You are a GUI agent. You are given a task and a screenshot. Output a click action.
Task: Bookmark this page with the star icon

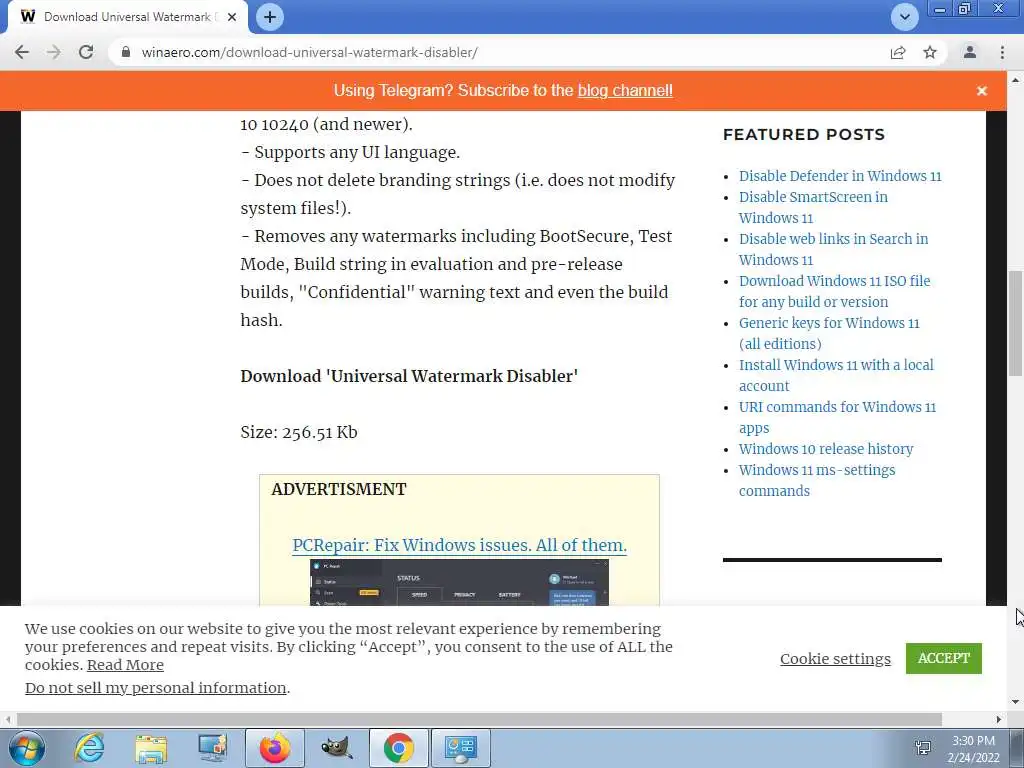930,52
